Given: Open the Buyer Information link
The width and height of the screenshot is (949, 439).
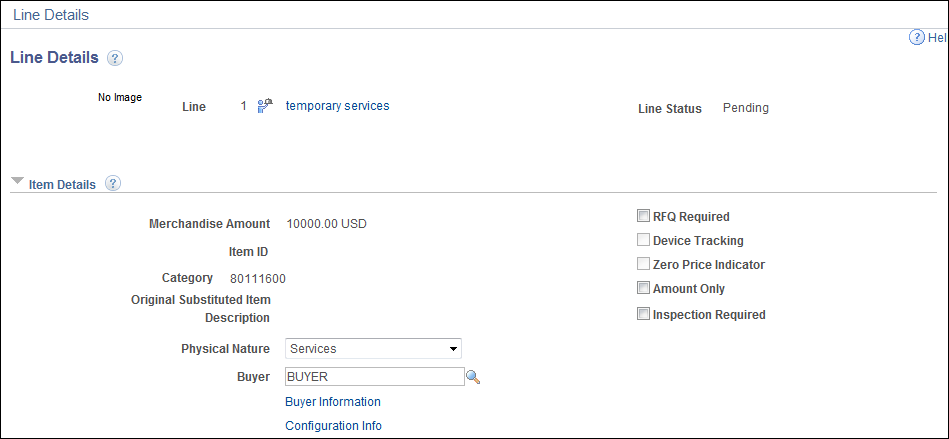Looking at the screenshot, I should pos(333,401).
